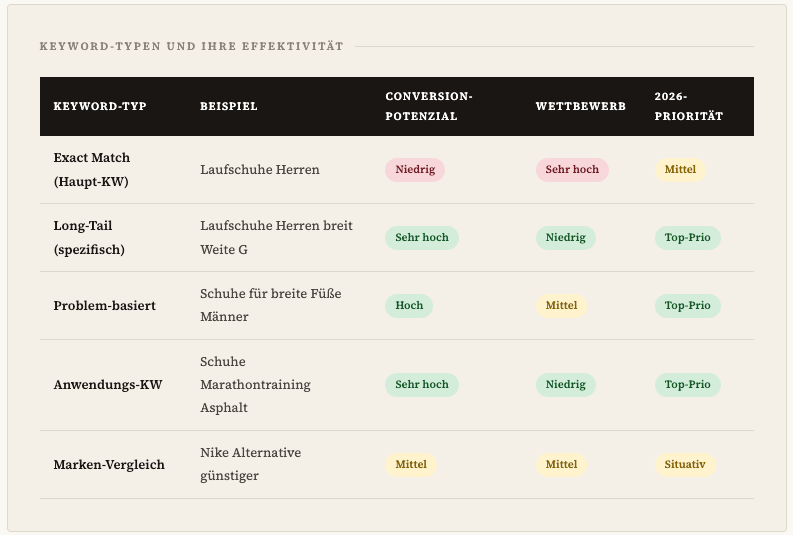Select the Conversion-Potenzial column header
The image size is (793, 535).
click(x=428, y=106)
